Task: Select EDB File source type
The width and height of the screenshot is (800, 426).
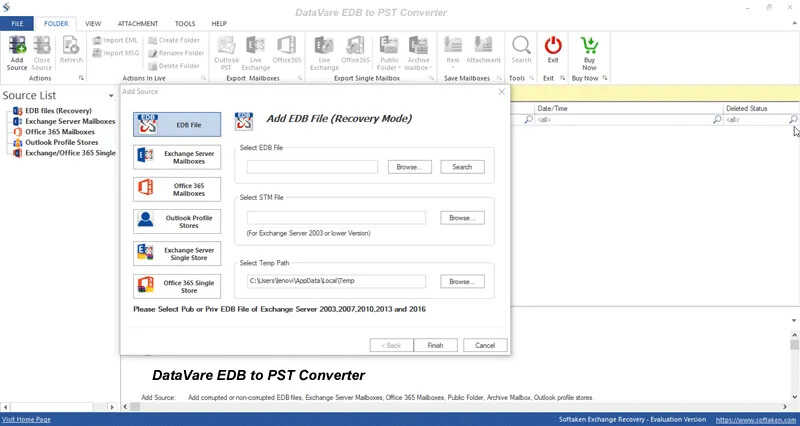Action: click(177, 124)
